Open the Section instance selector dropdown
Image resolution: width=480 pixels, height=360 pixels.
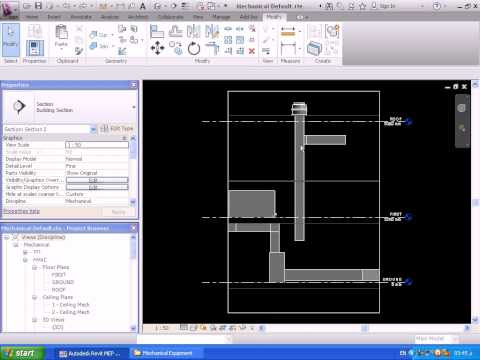pos(93,129)
